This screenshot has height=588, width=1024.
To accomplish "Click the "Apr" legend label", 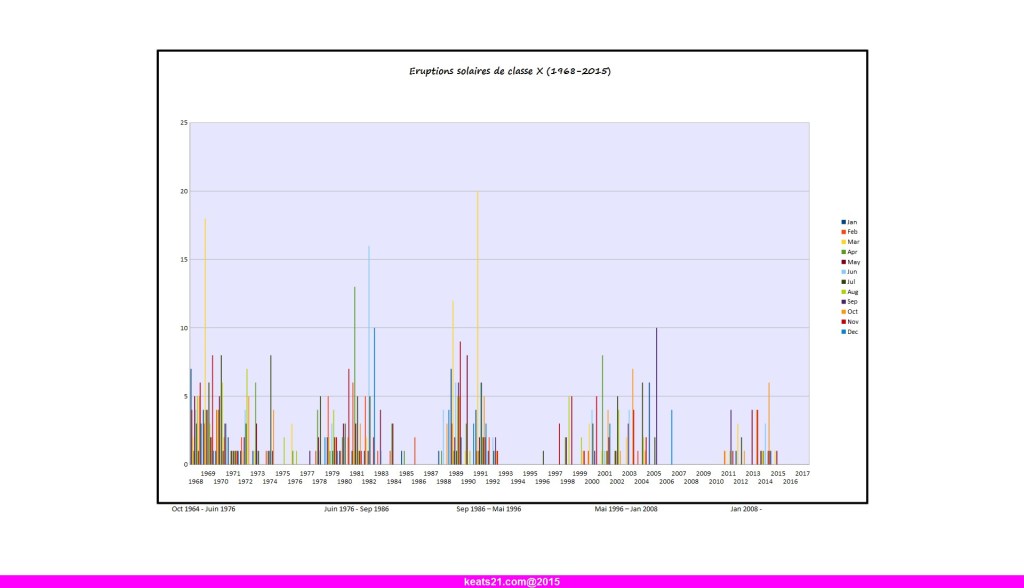I will click(x=852, y=252).
